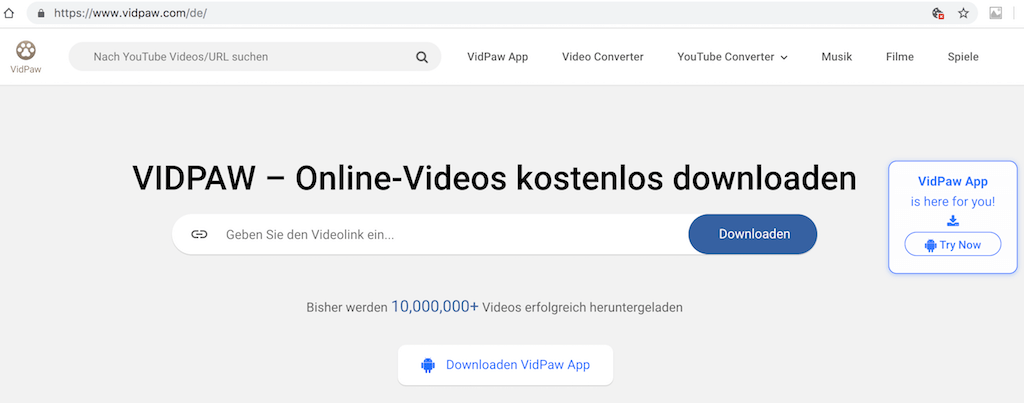Expand the YouTube Converter dropdown

732,57
